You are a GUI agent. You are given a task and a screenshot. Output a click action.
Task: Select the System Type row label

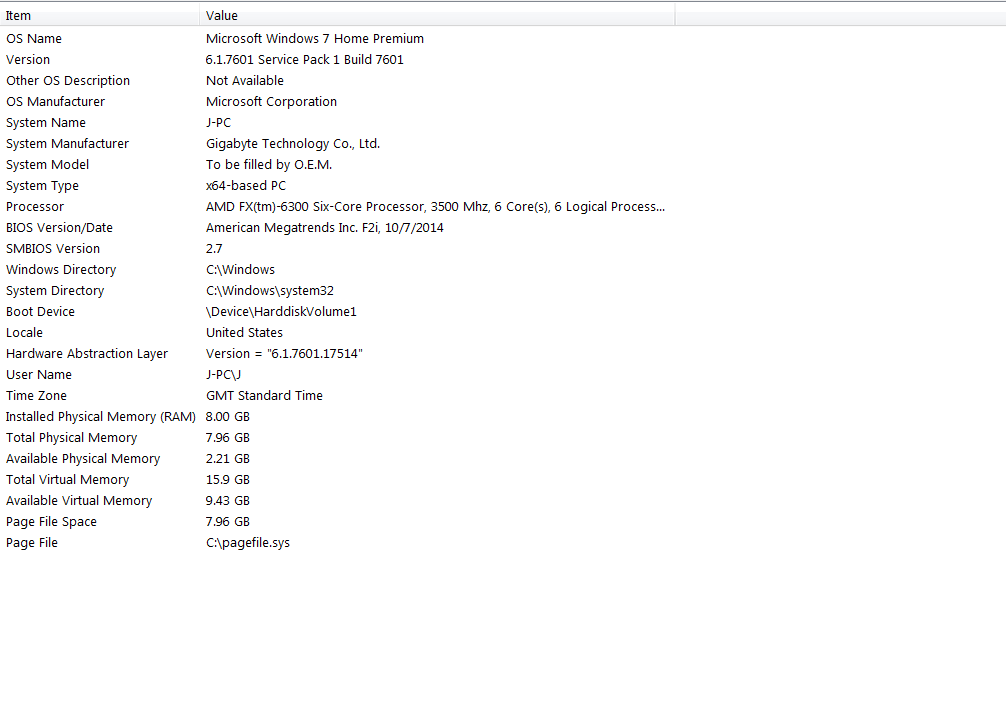42,186
